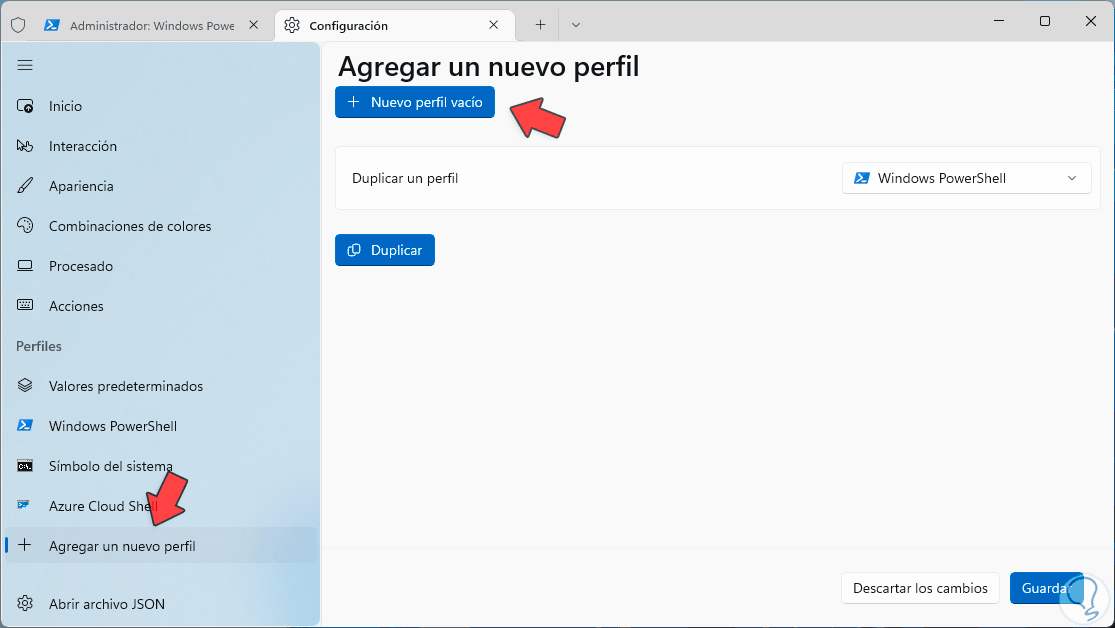Maximize the Terminal window
Screen dimensions: 1115x628
(1045, 21)
